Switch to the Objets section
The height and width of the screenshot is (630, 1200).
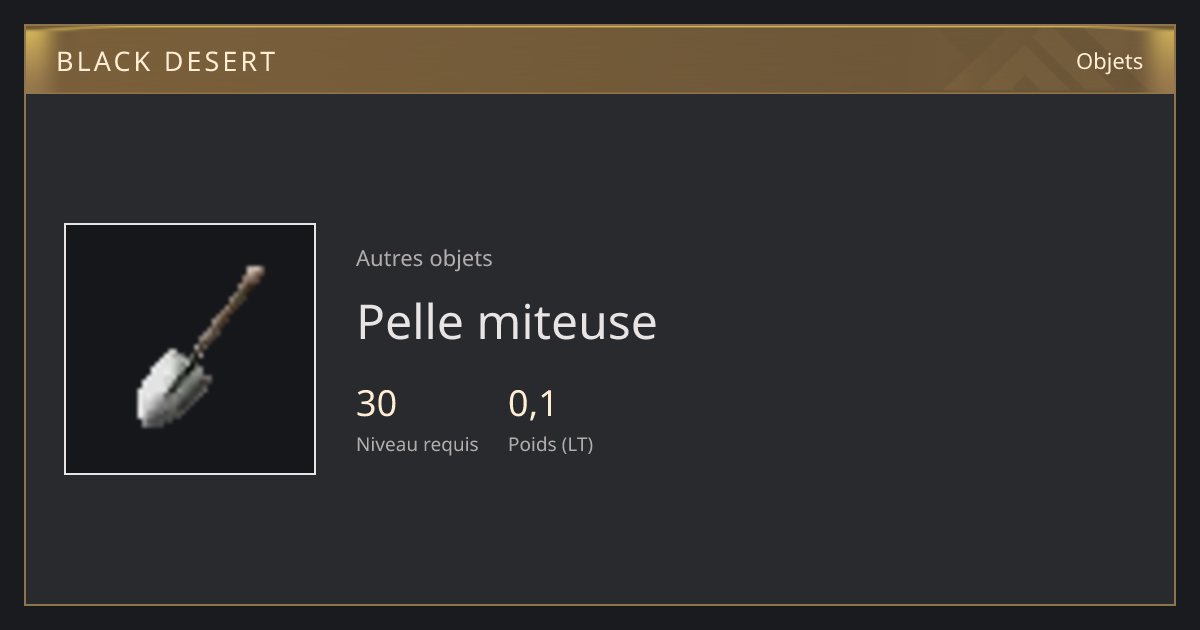(1109, 62)
